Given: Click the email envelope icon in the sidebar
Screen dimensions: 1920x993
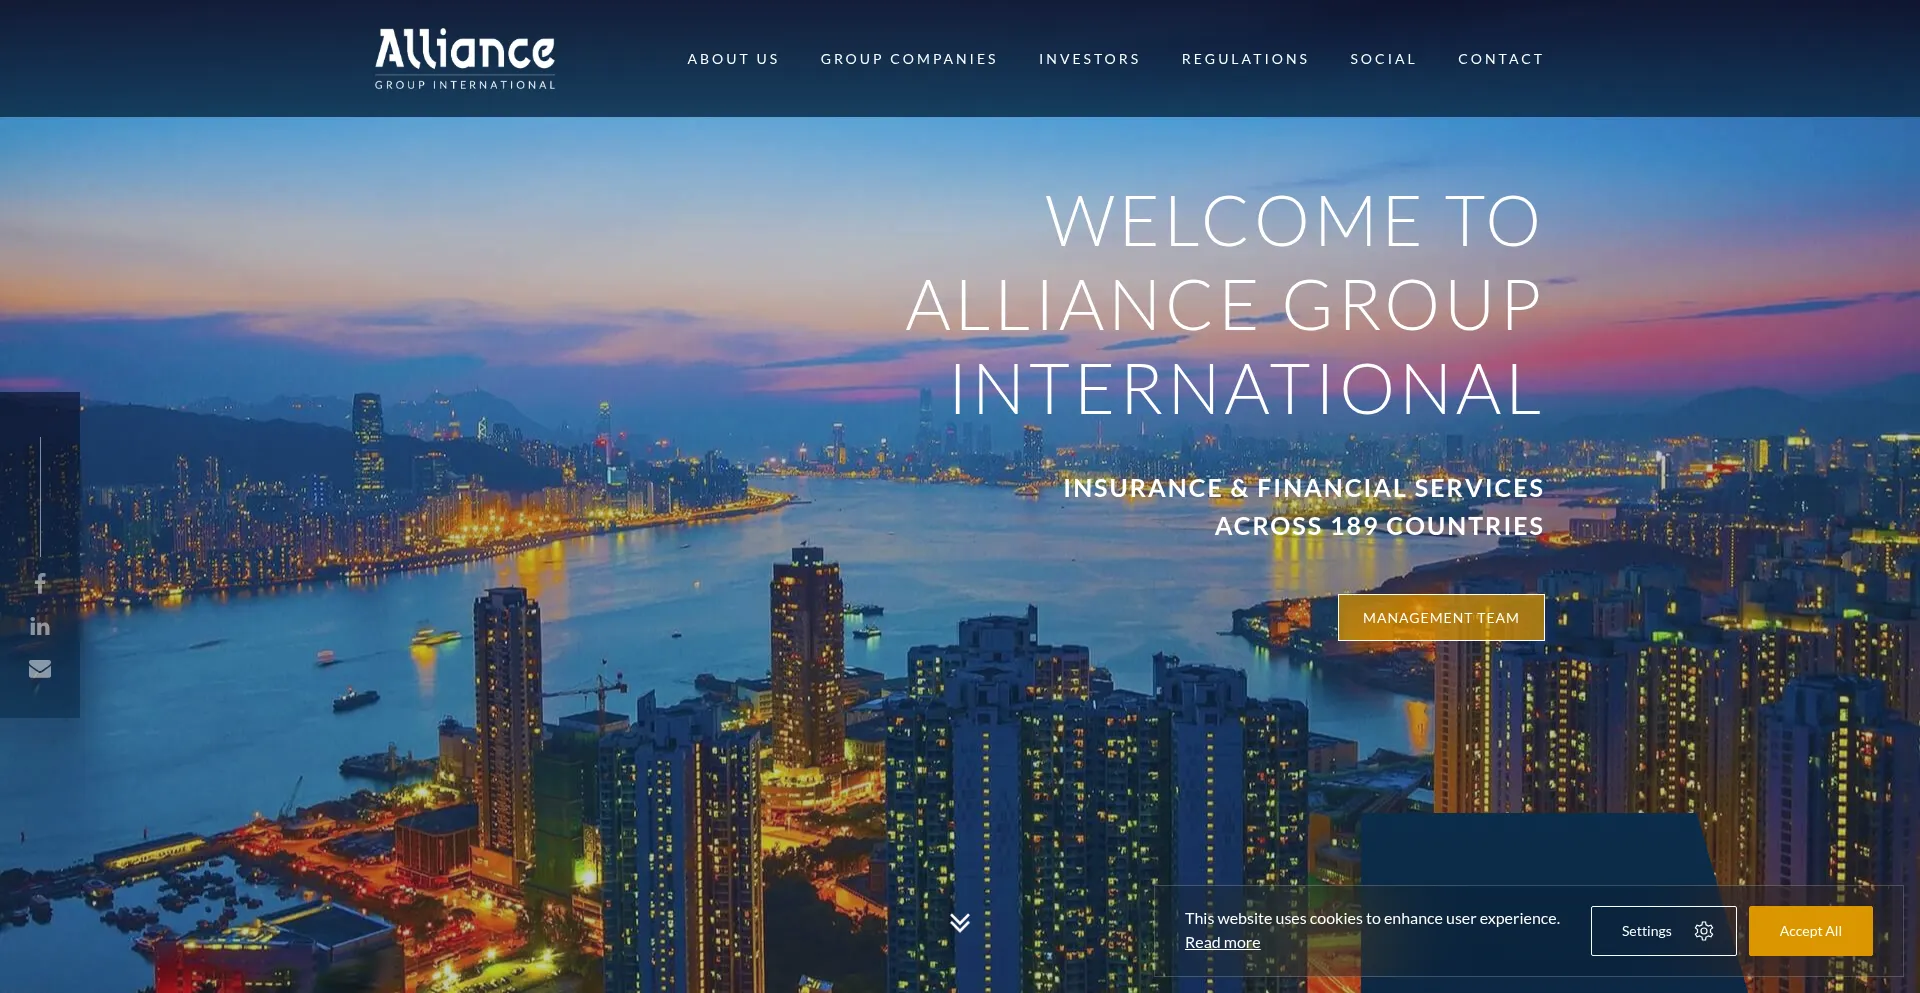Looking at the screenshot, I should pyautogui.click(x=40, y=668).
